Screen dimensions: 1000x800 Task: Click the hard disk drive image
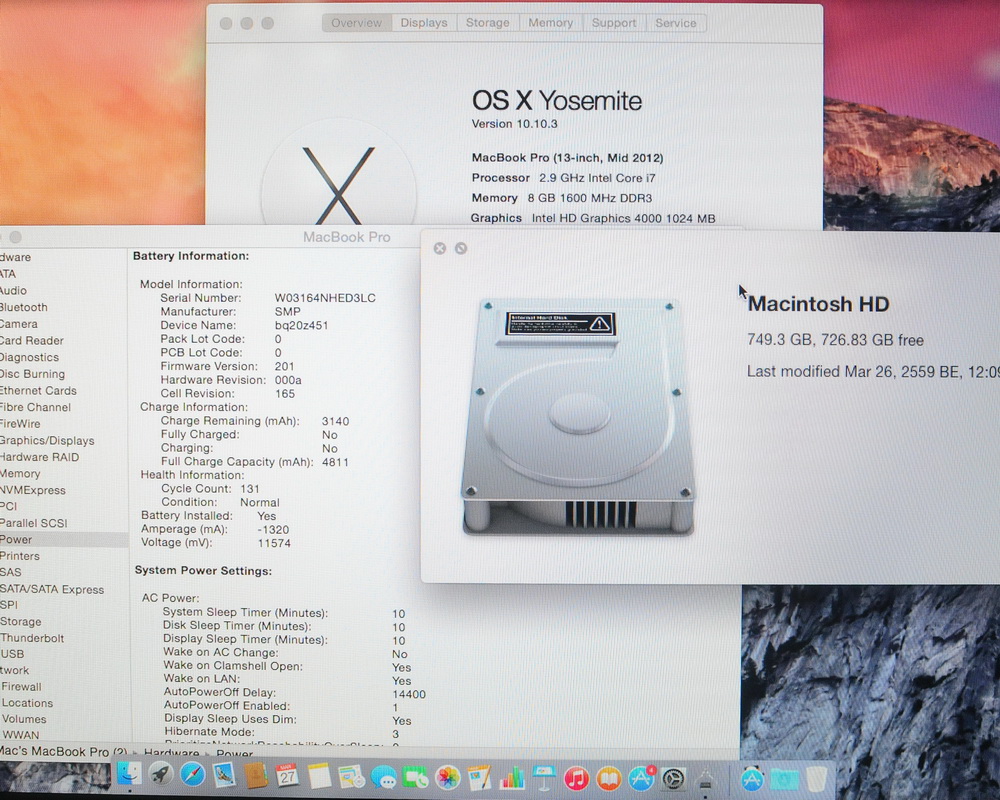[578, 416]
